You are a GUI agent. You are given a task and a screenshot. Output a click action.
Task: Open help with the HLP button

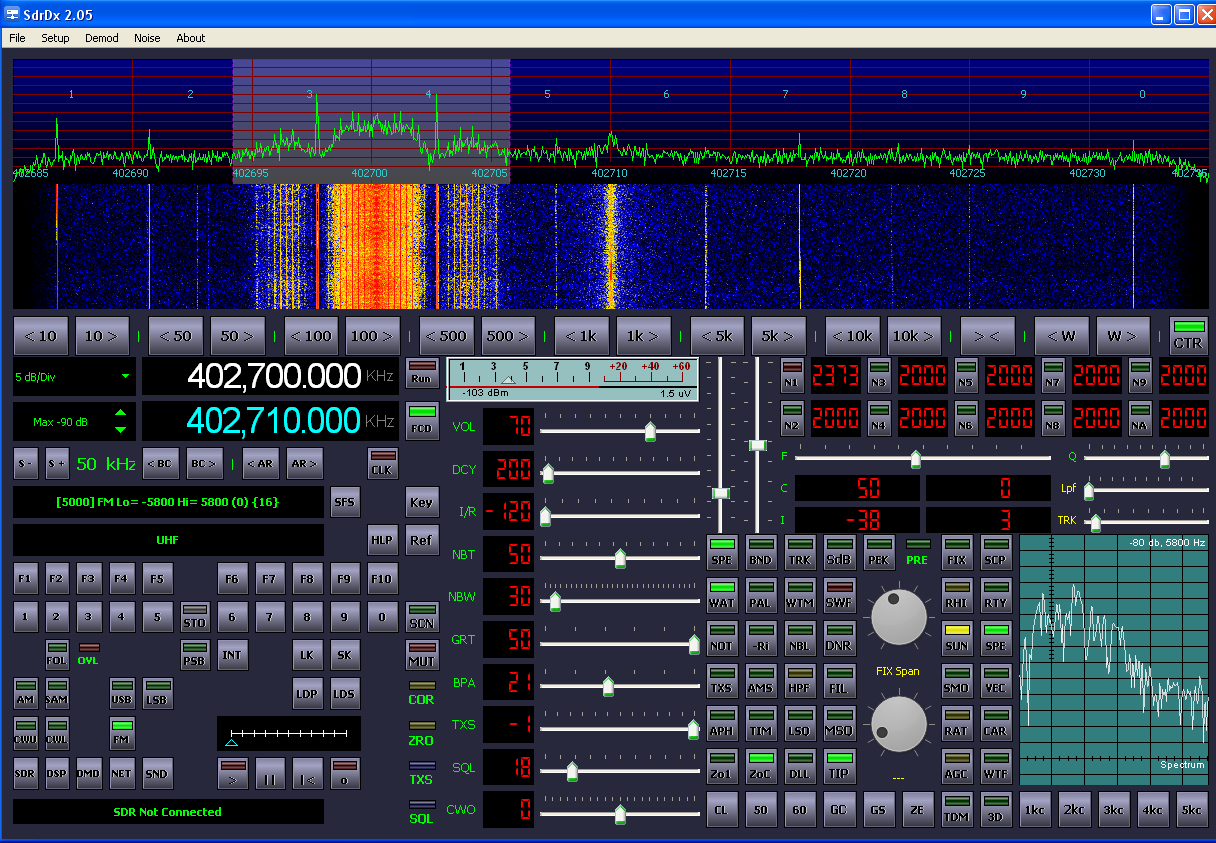(x=382, y=539)
